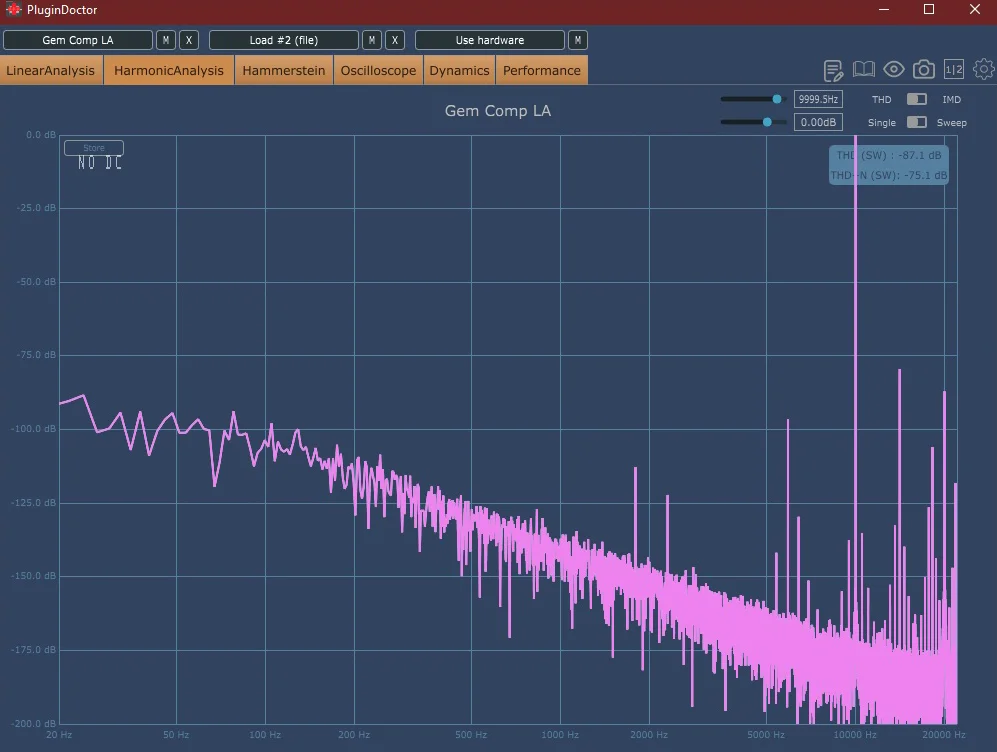Viewport: 997px width, 752px height.
Task: Select the HarmonicAnalysis tab
Action: coord(169,71)
